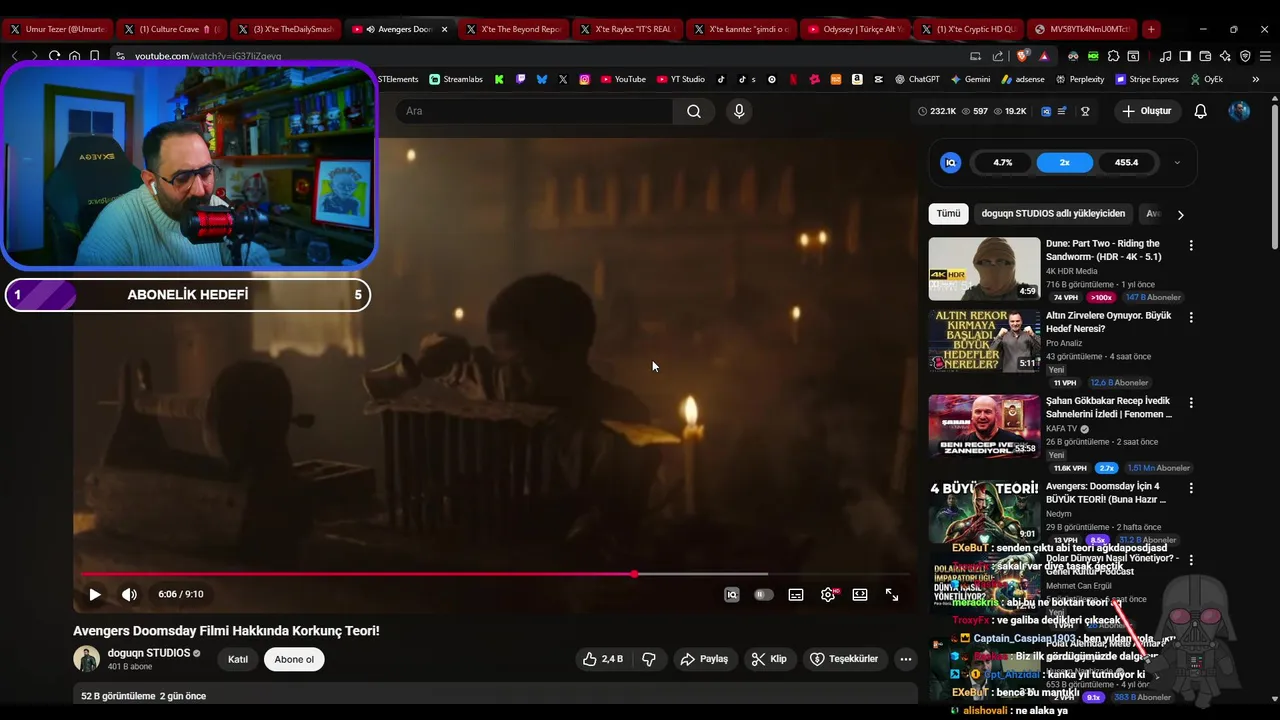Screen dimensions: 1280x720
Task: Open the Dune: Part Two video thumbnail
Action: pos(984,268)
